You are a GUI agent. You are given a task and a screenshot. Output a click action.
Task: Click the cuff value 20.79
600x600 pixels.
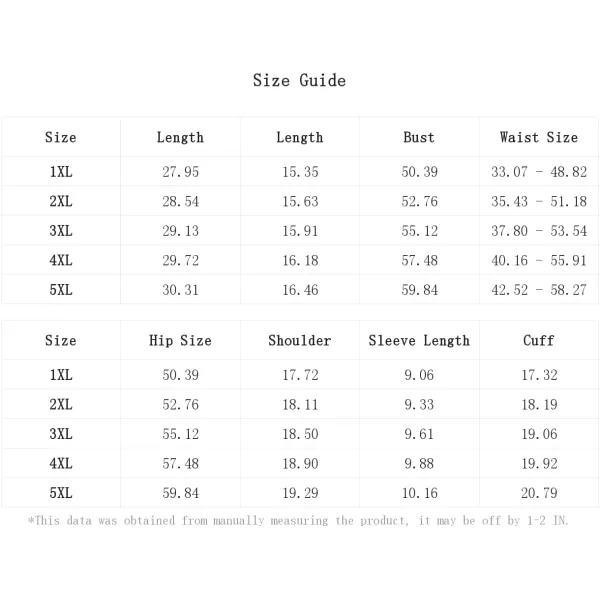click(x=539, y=493)
